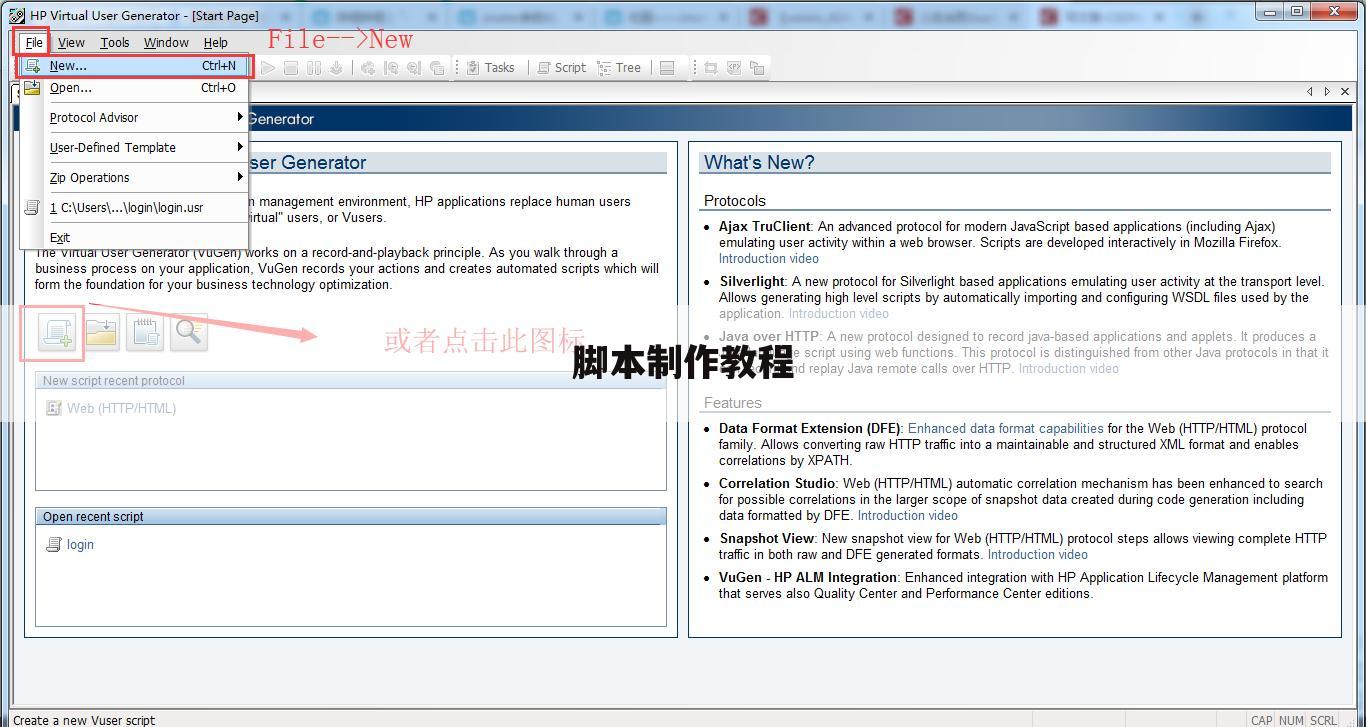Switch to Script view in toolbar
1366x727 pixels.
(561, 68)
